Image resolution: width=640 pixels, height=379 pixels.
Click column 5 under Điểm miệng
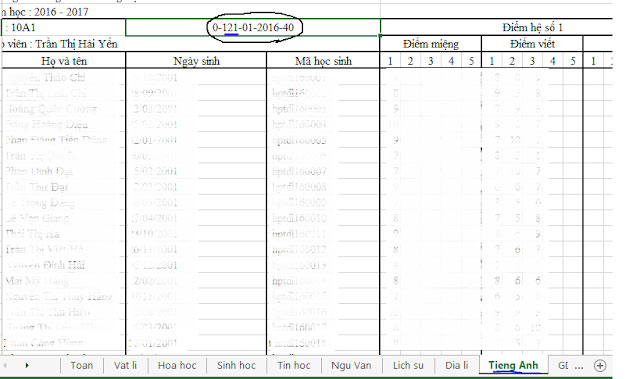[x=471, y=61]
